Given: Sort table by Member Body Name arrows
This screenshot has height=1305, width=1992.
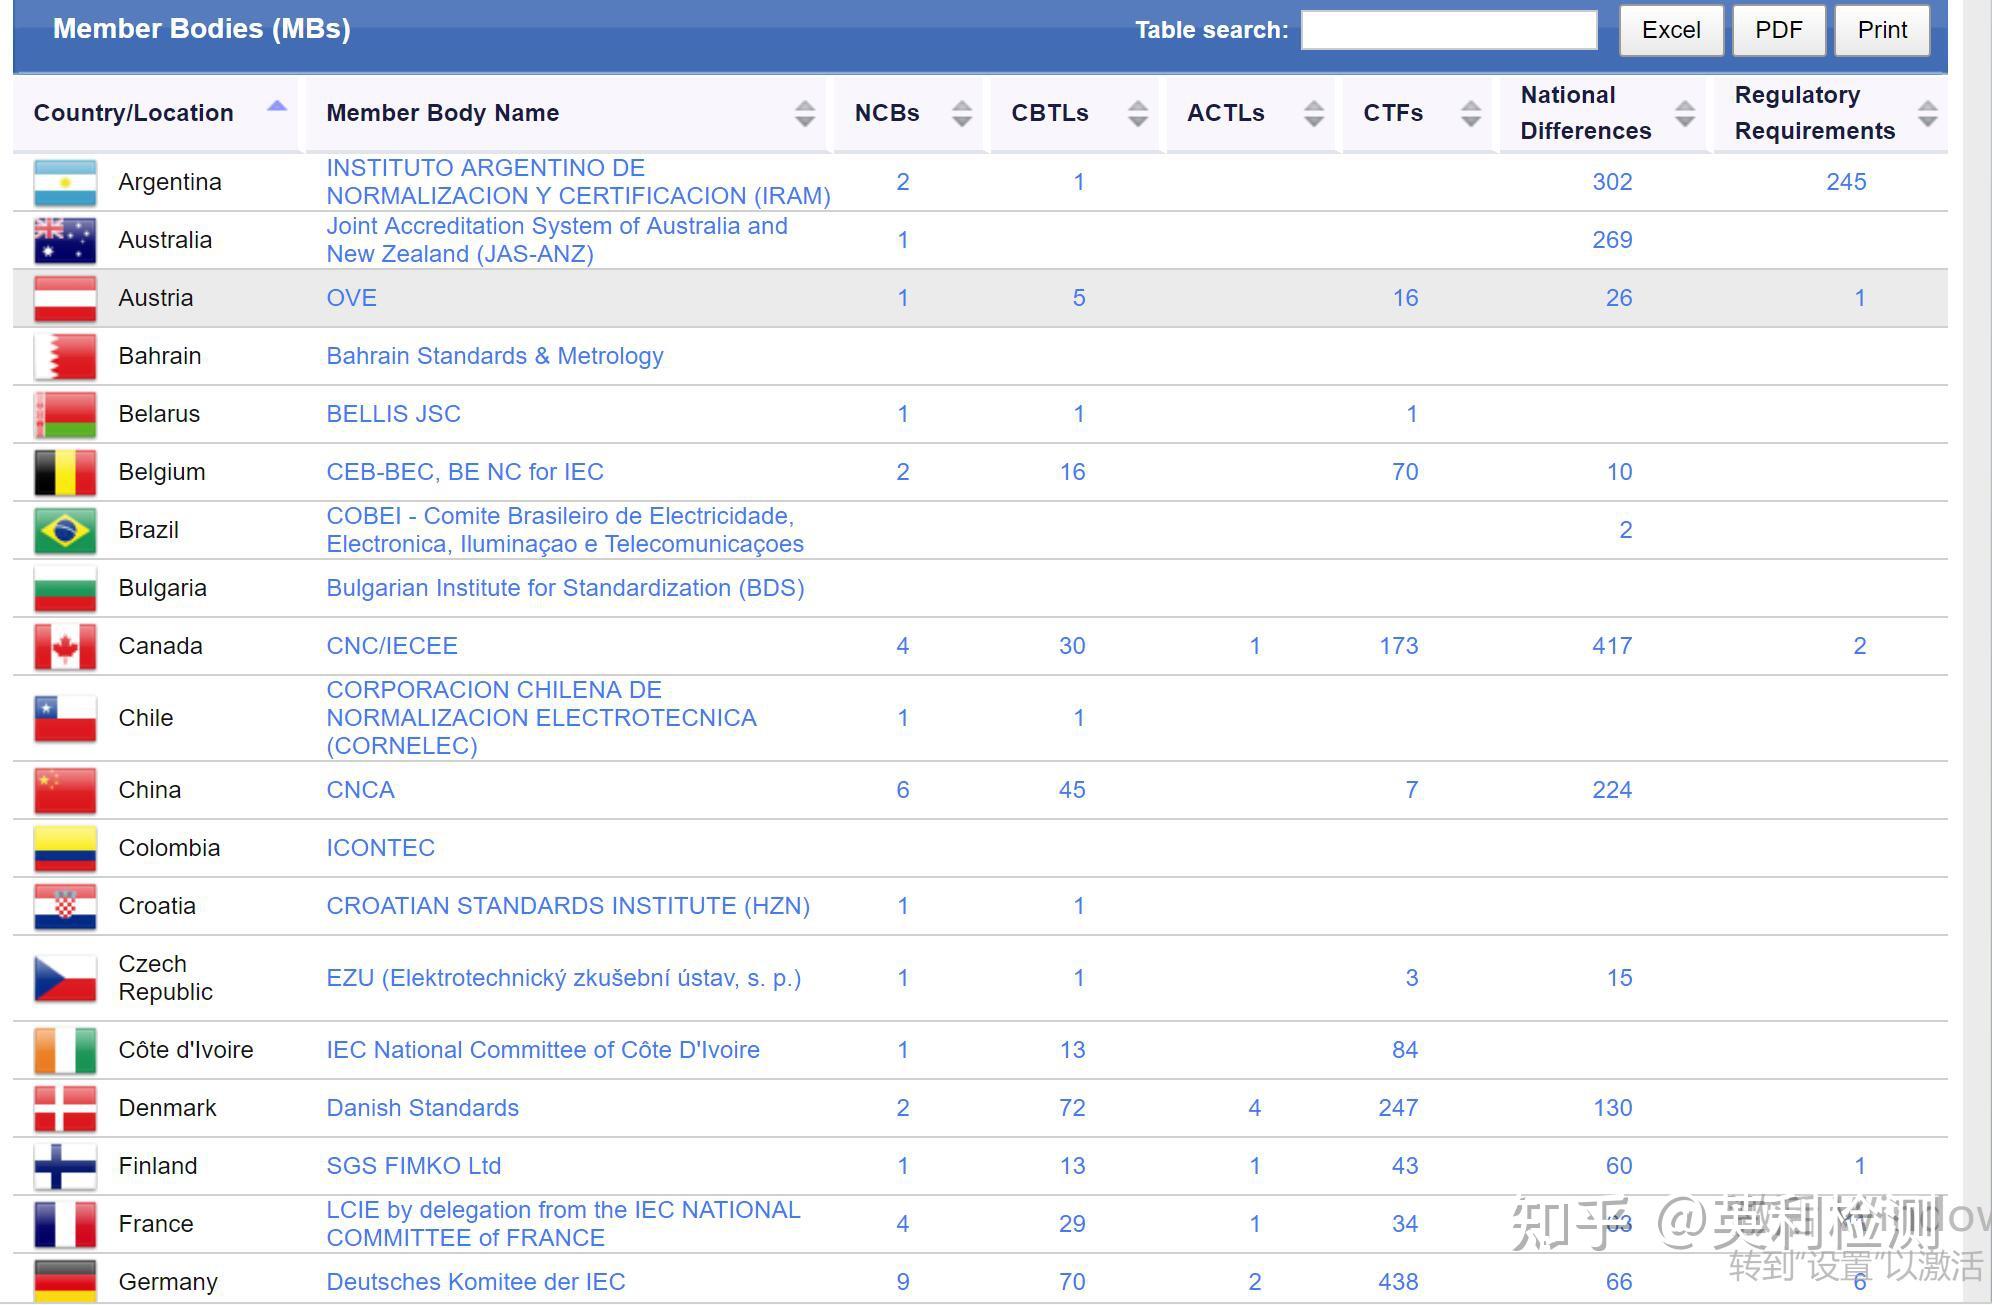Looking at the screenshot, I should [x=804, y=113].
